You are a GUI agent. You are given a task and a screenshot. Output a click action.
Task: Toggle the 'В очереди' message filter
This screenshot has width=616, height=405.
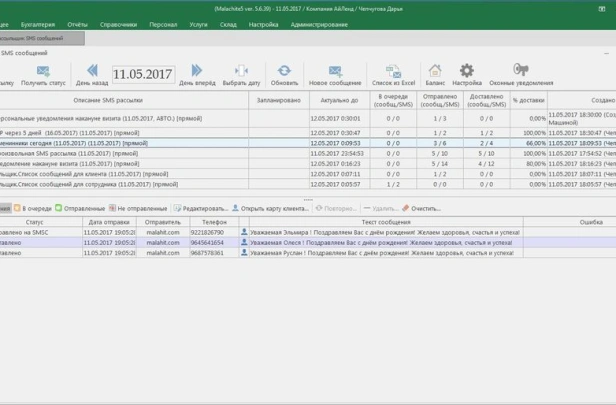coord(33,208)
